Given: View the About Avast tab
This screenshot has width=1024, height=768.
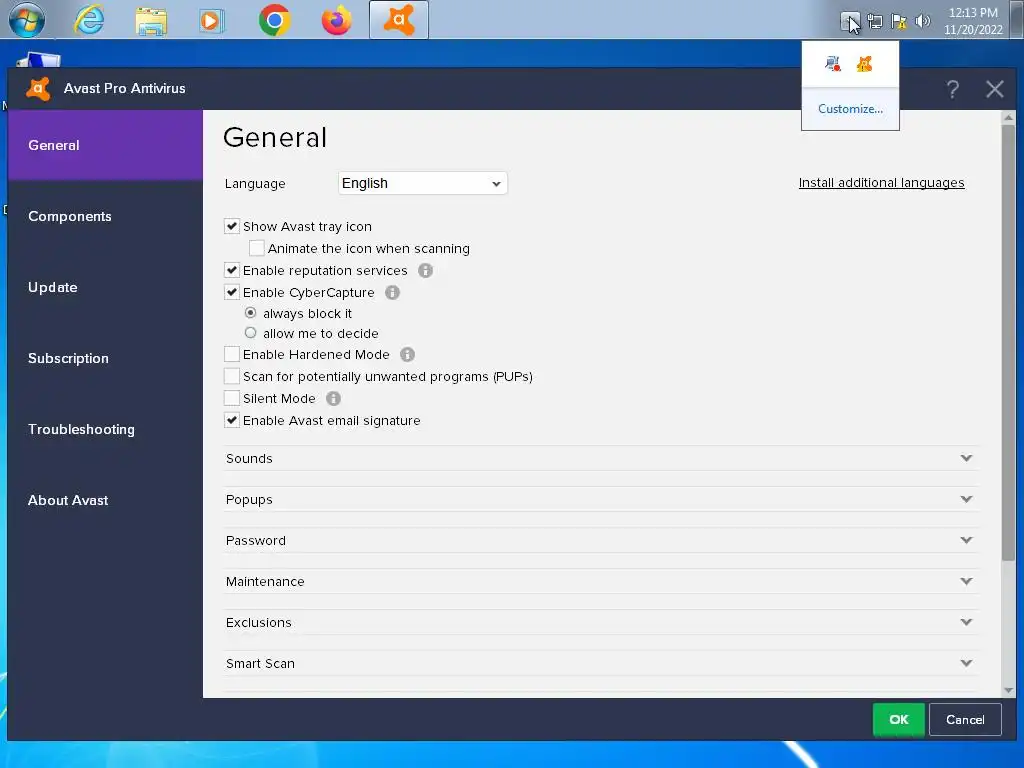Looking at the screenshot, I should point(105,500).
